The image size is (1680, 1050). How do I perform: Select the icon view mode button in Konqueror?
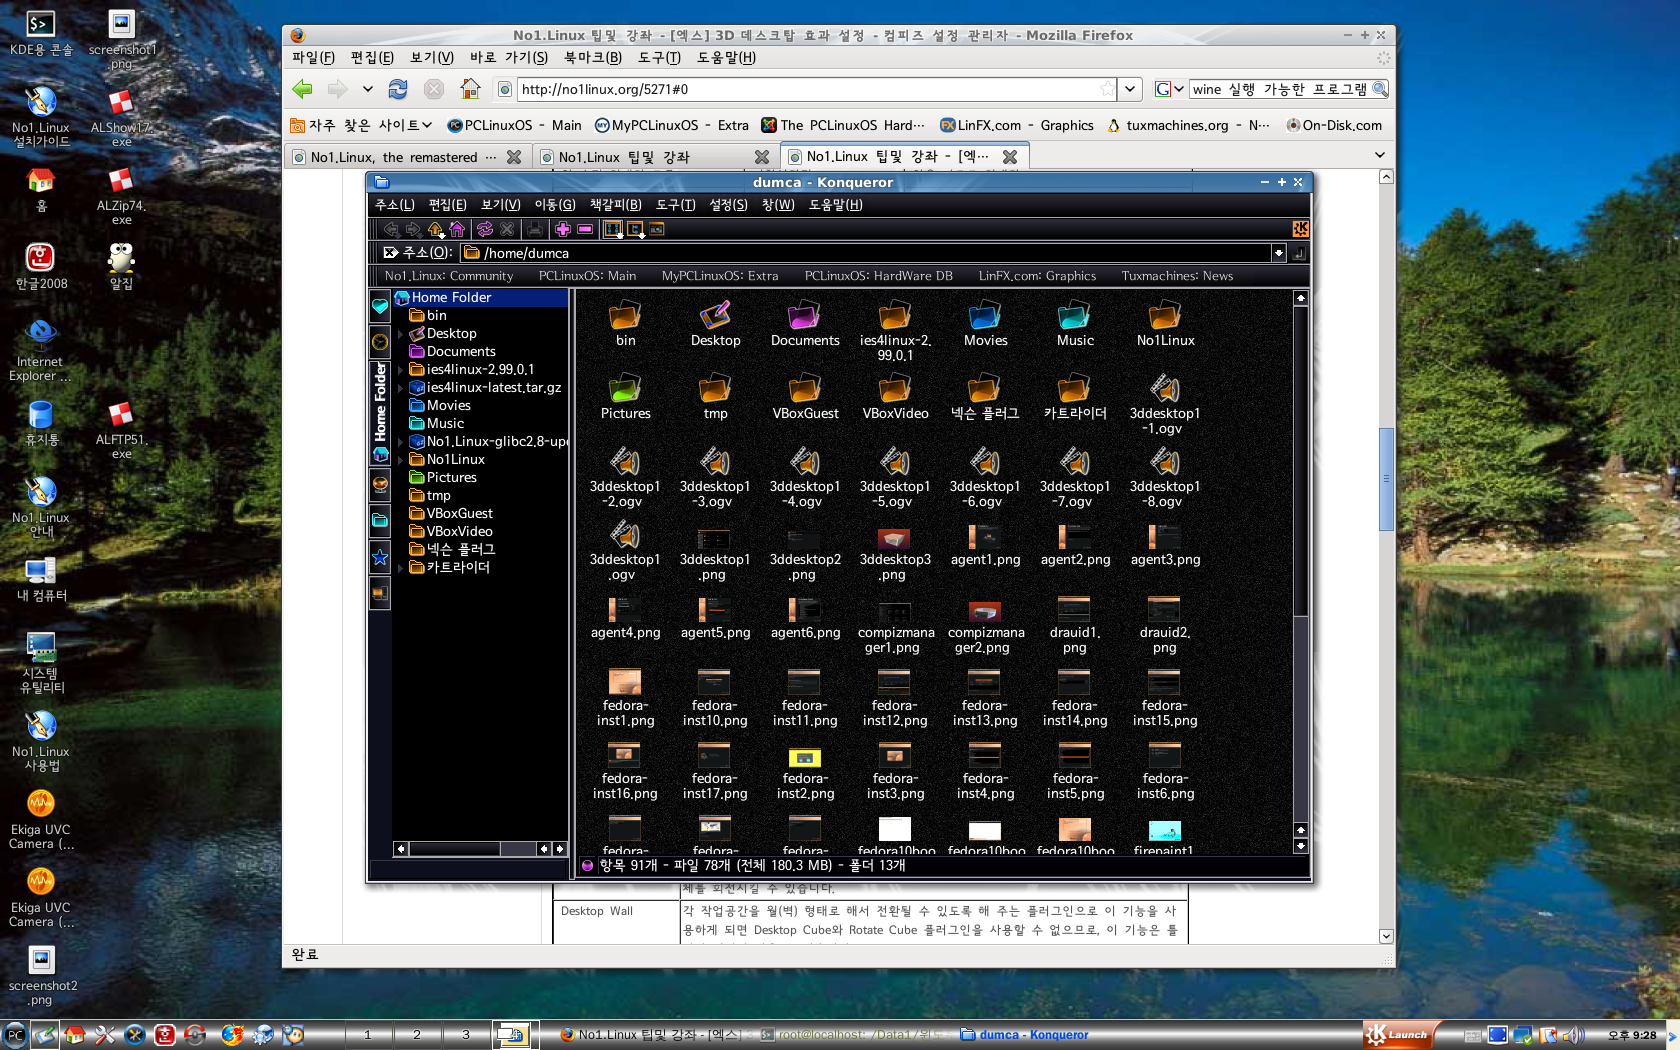point(613,229)
